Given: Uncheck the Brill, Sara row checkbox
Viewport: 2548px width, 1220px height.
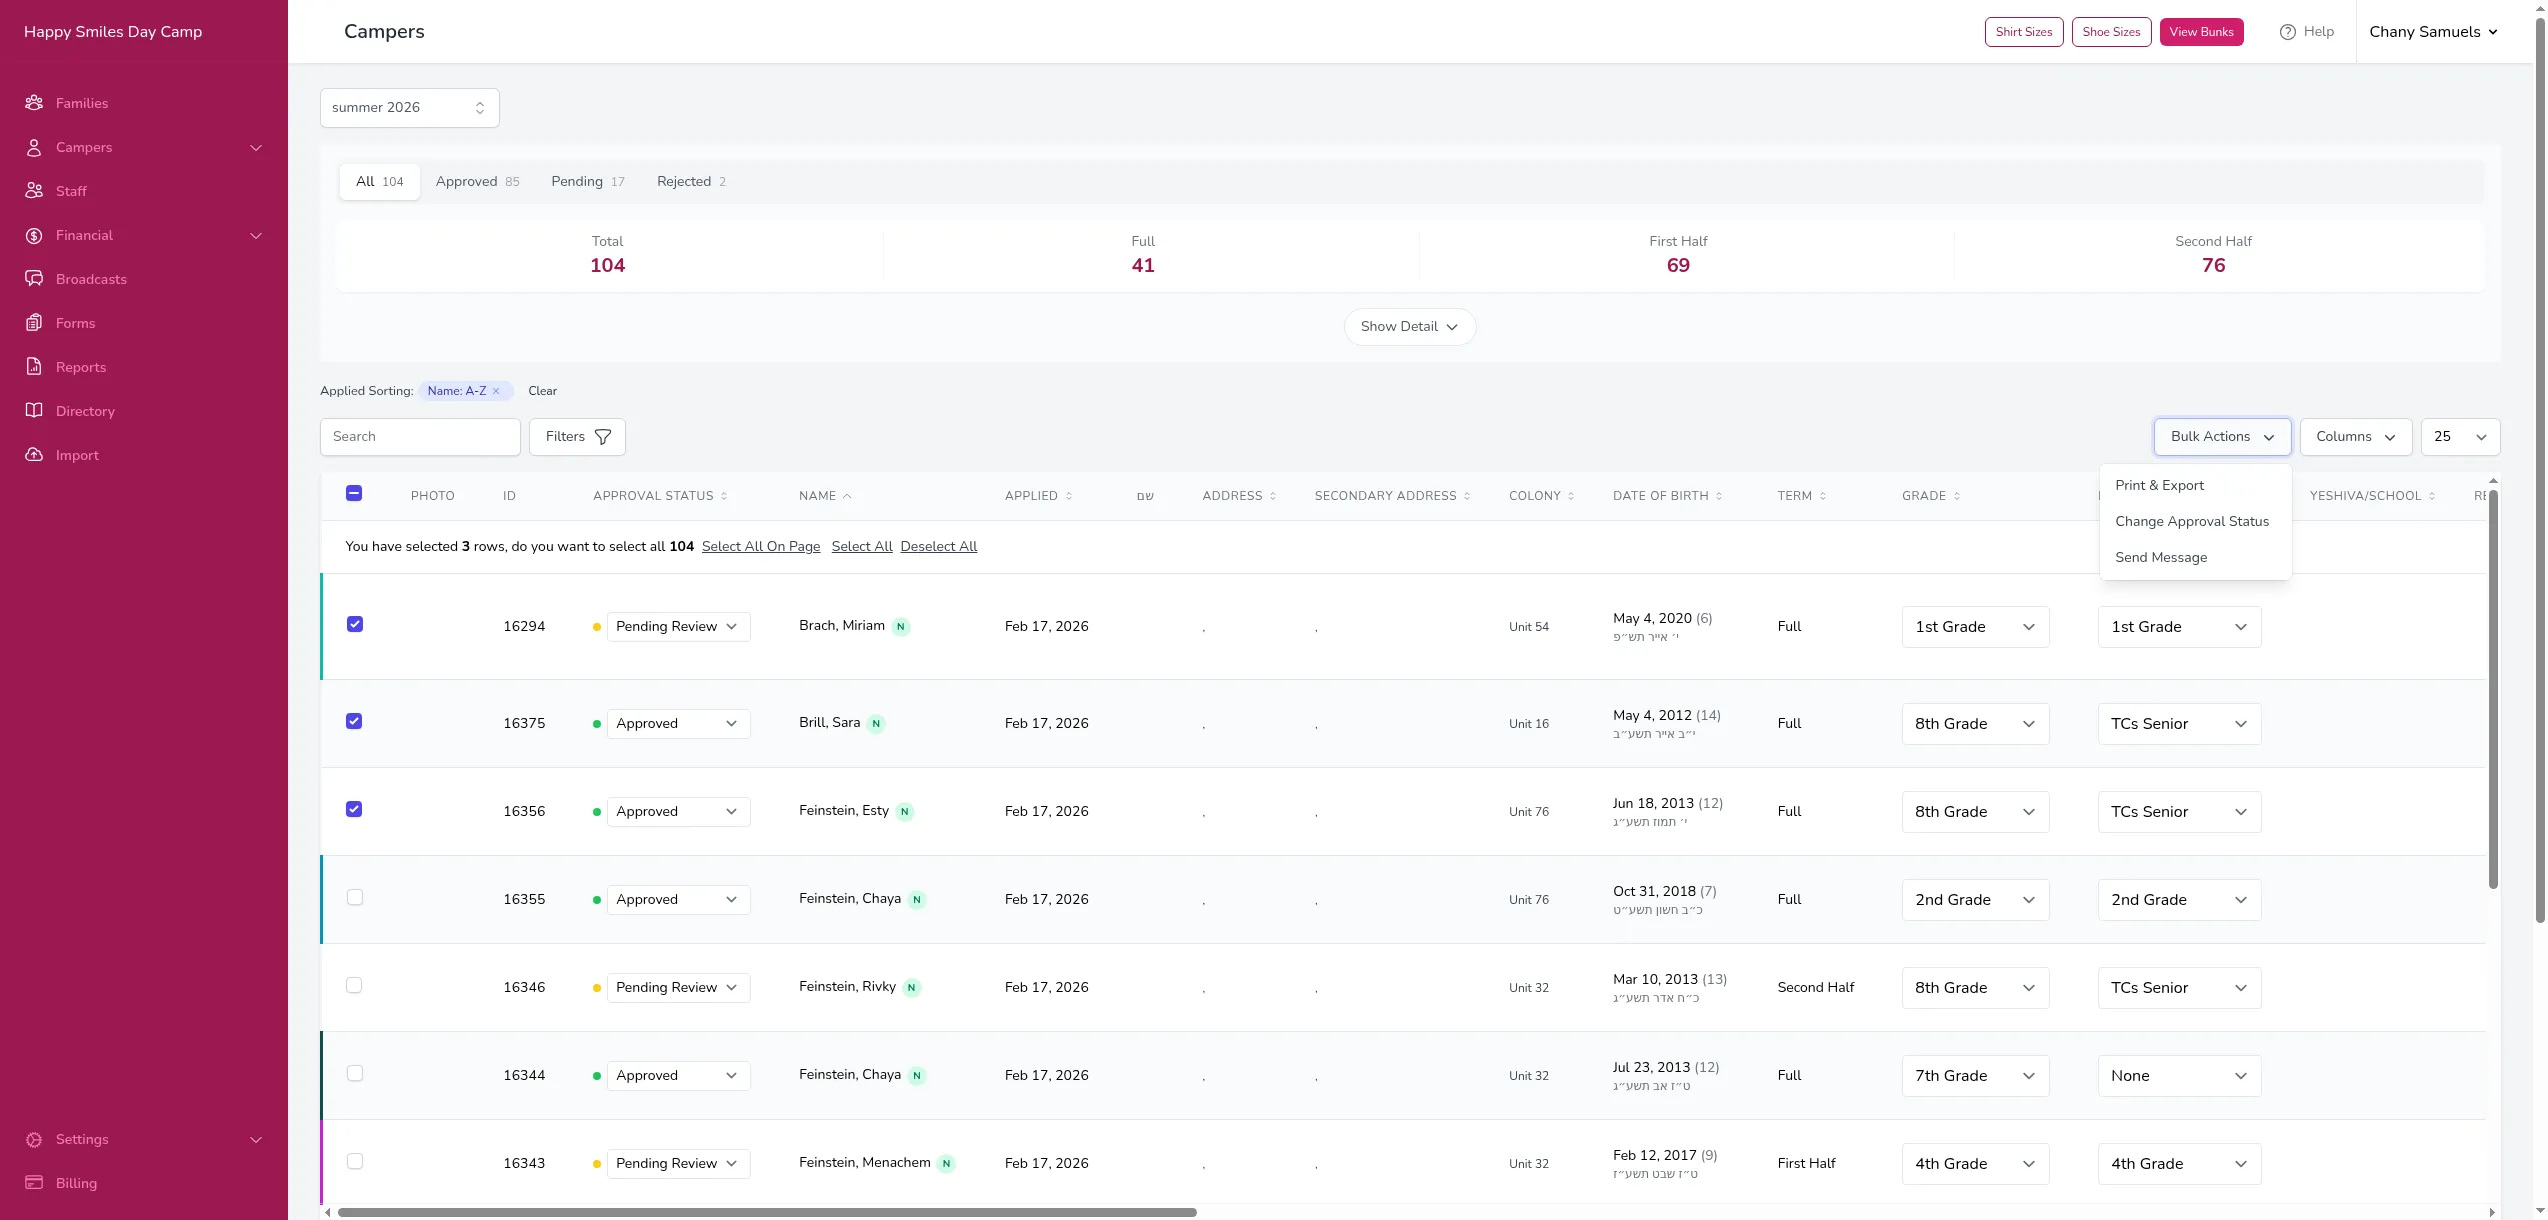Looking at the screenshot, I should pos(354,721).
